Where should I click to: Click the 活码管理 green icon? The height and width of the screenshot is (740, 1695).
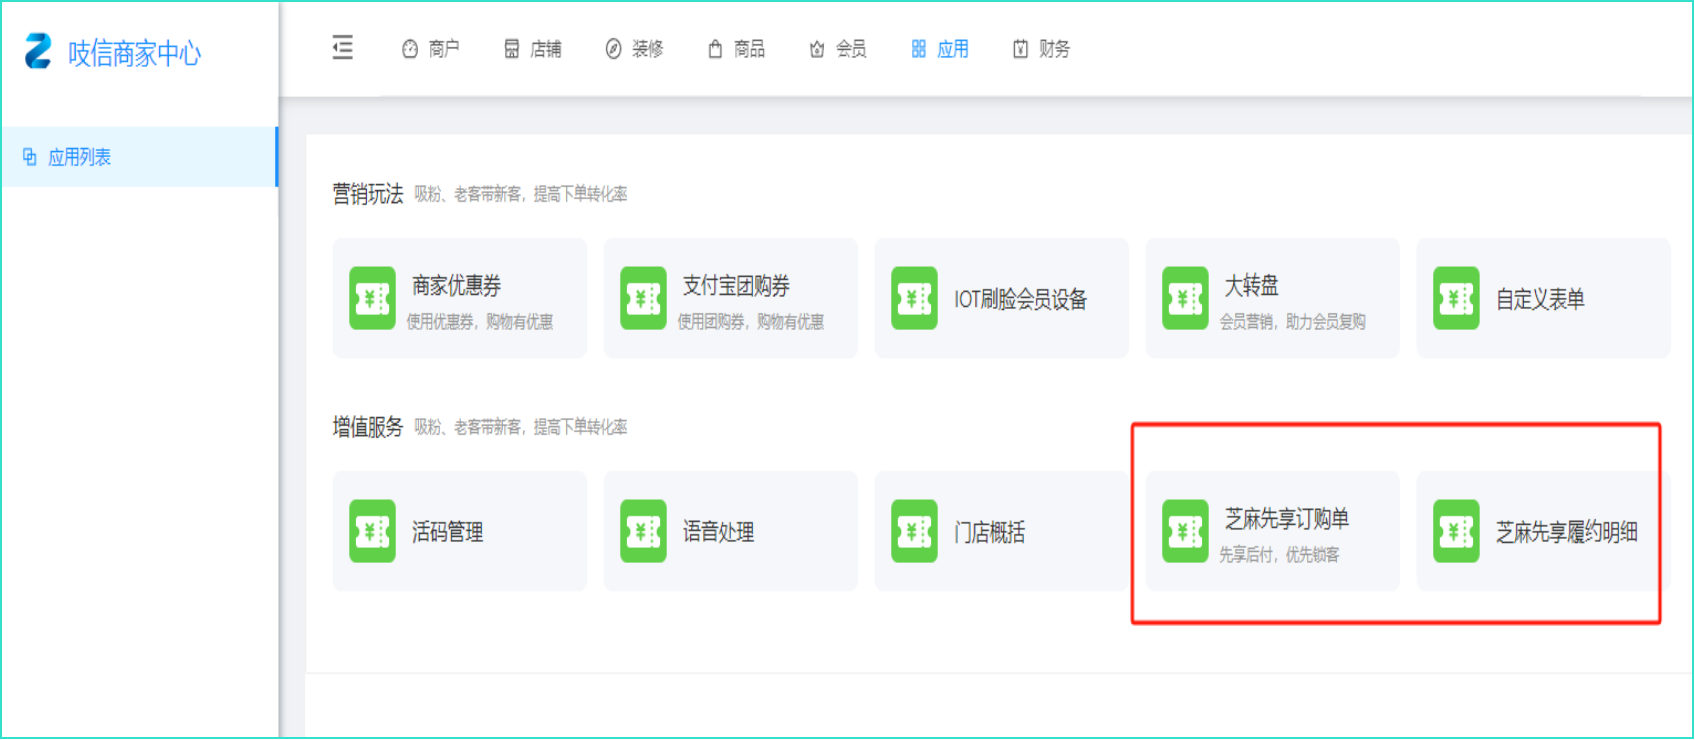coord(372,531)
